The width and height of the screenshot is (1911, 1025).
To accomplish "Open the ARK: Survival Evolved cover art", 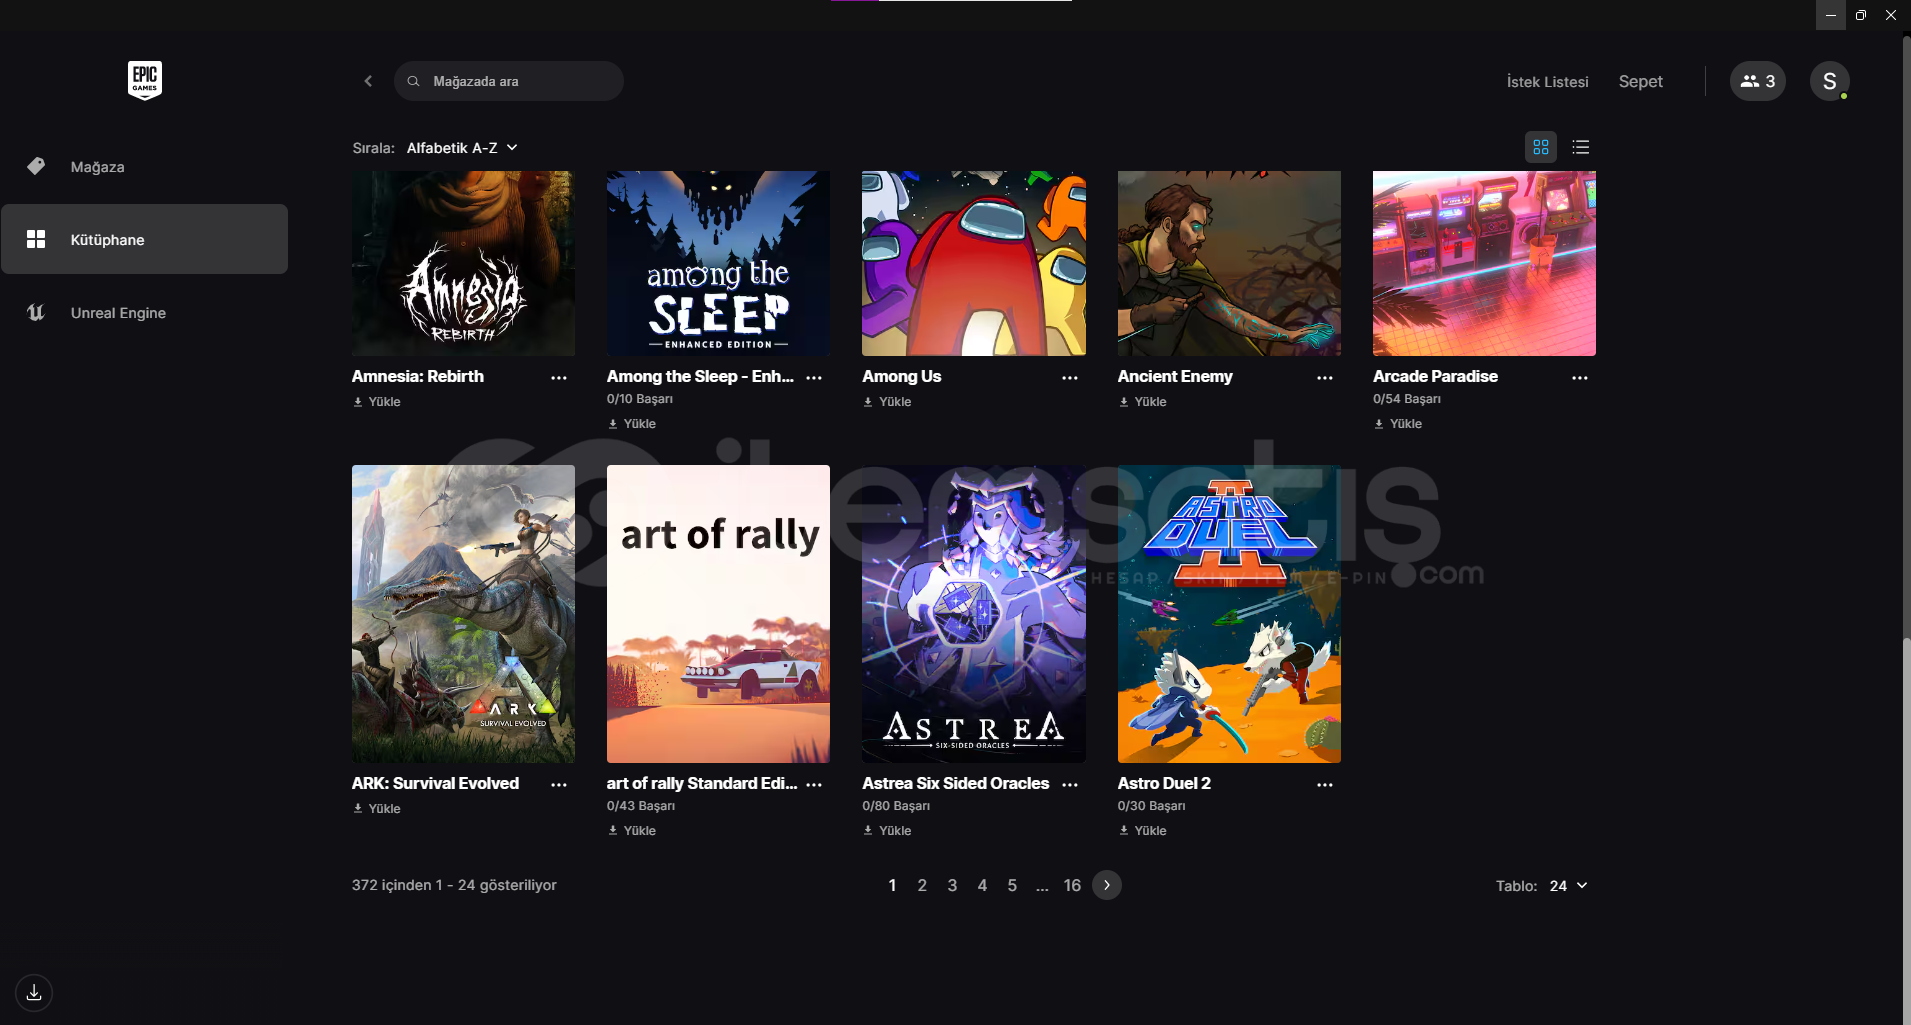I will (x=463, y=614).
